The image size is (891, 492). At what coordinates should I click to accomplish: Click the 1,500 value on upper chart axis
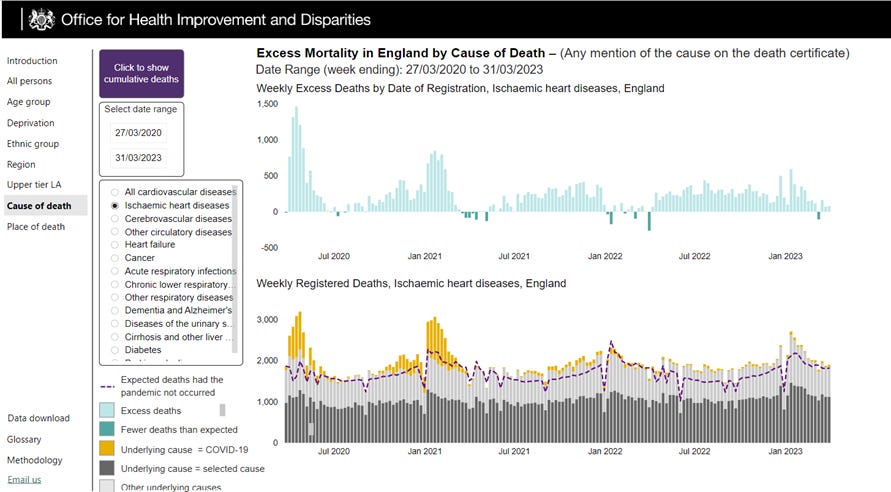click(268, 104)
